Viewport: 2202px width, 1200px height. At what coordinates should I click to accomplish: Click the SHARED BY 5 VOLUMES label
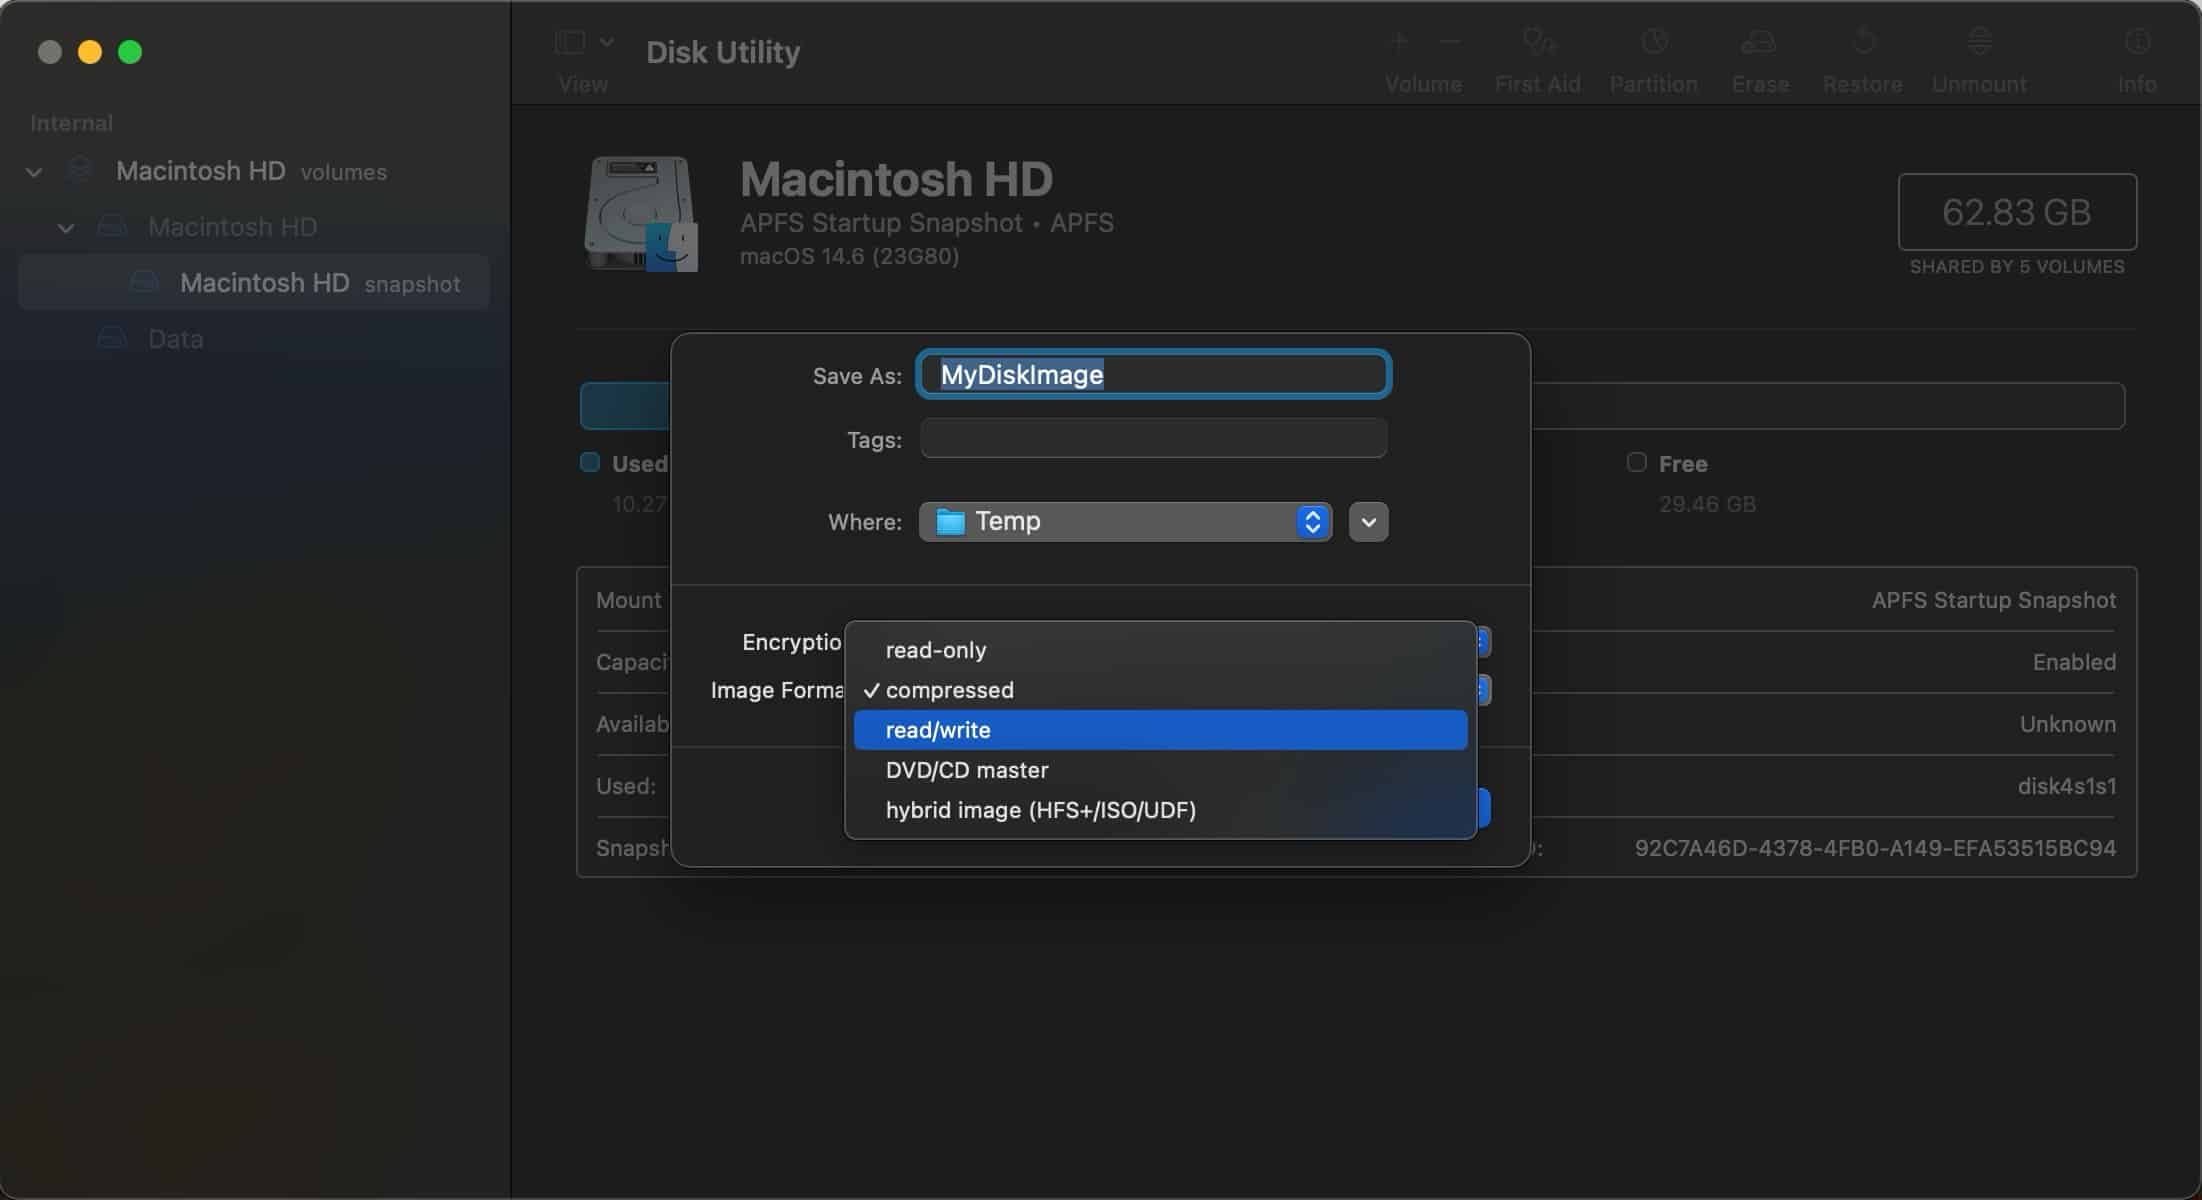coord(2017,267)
